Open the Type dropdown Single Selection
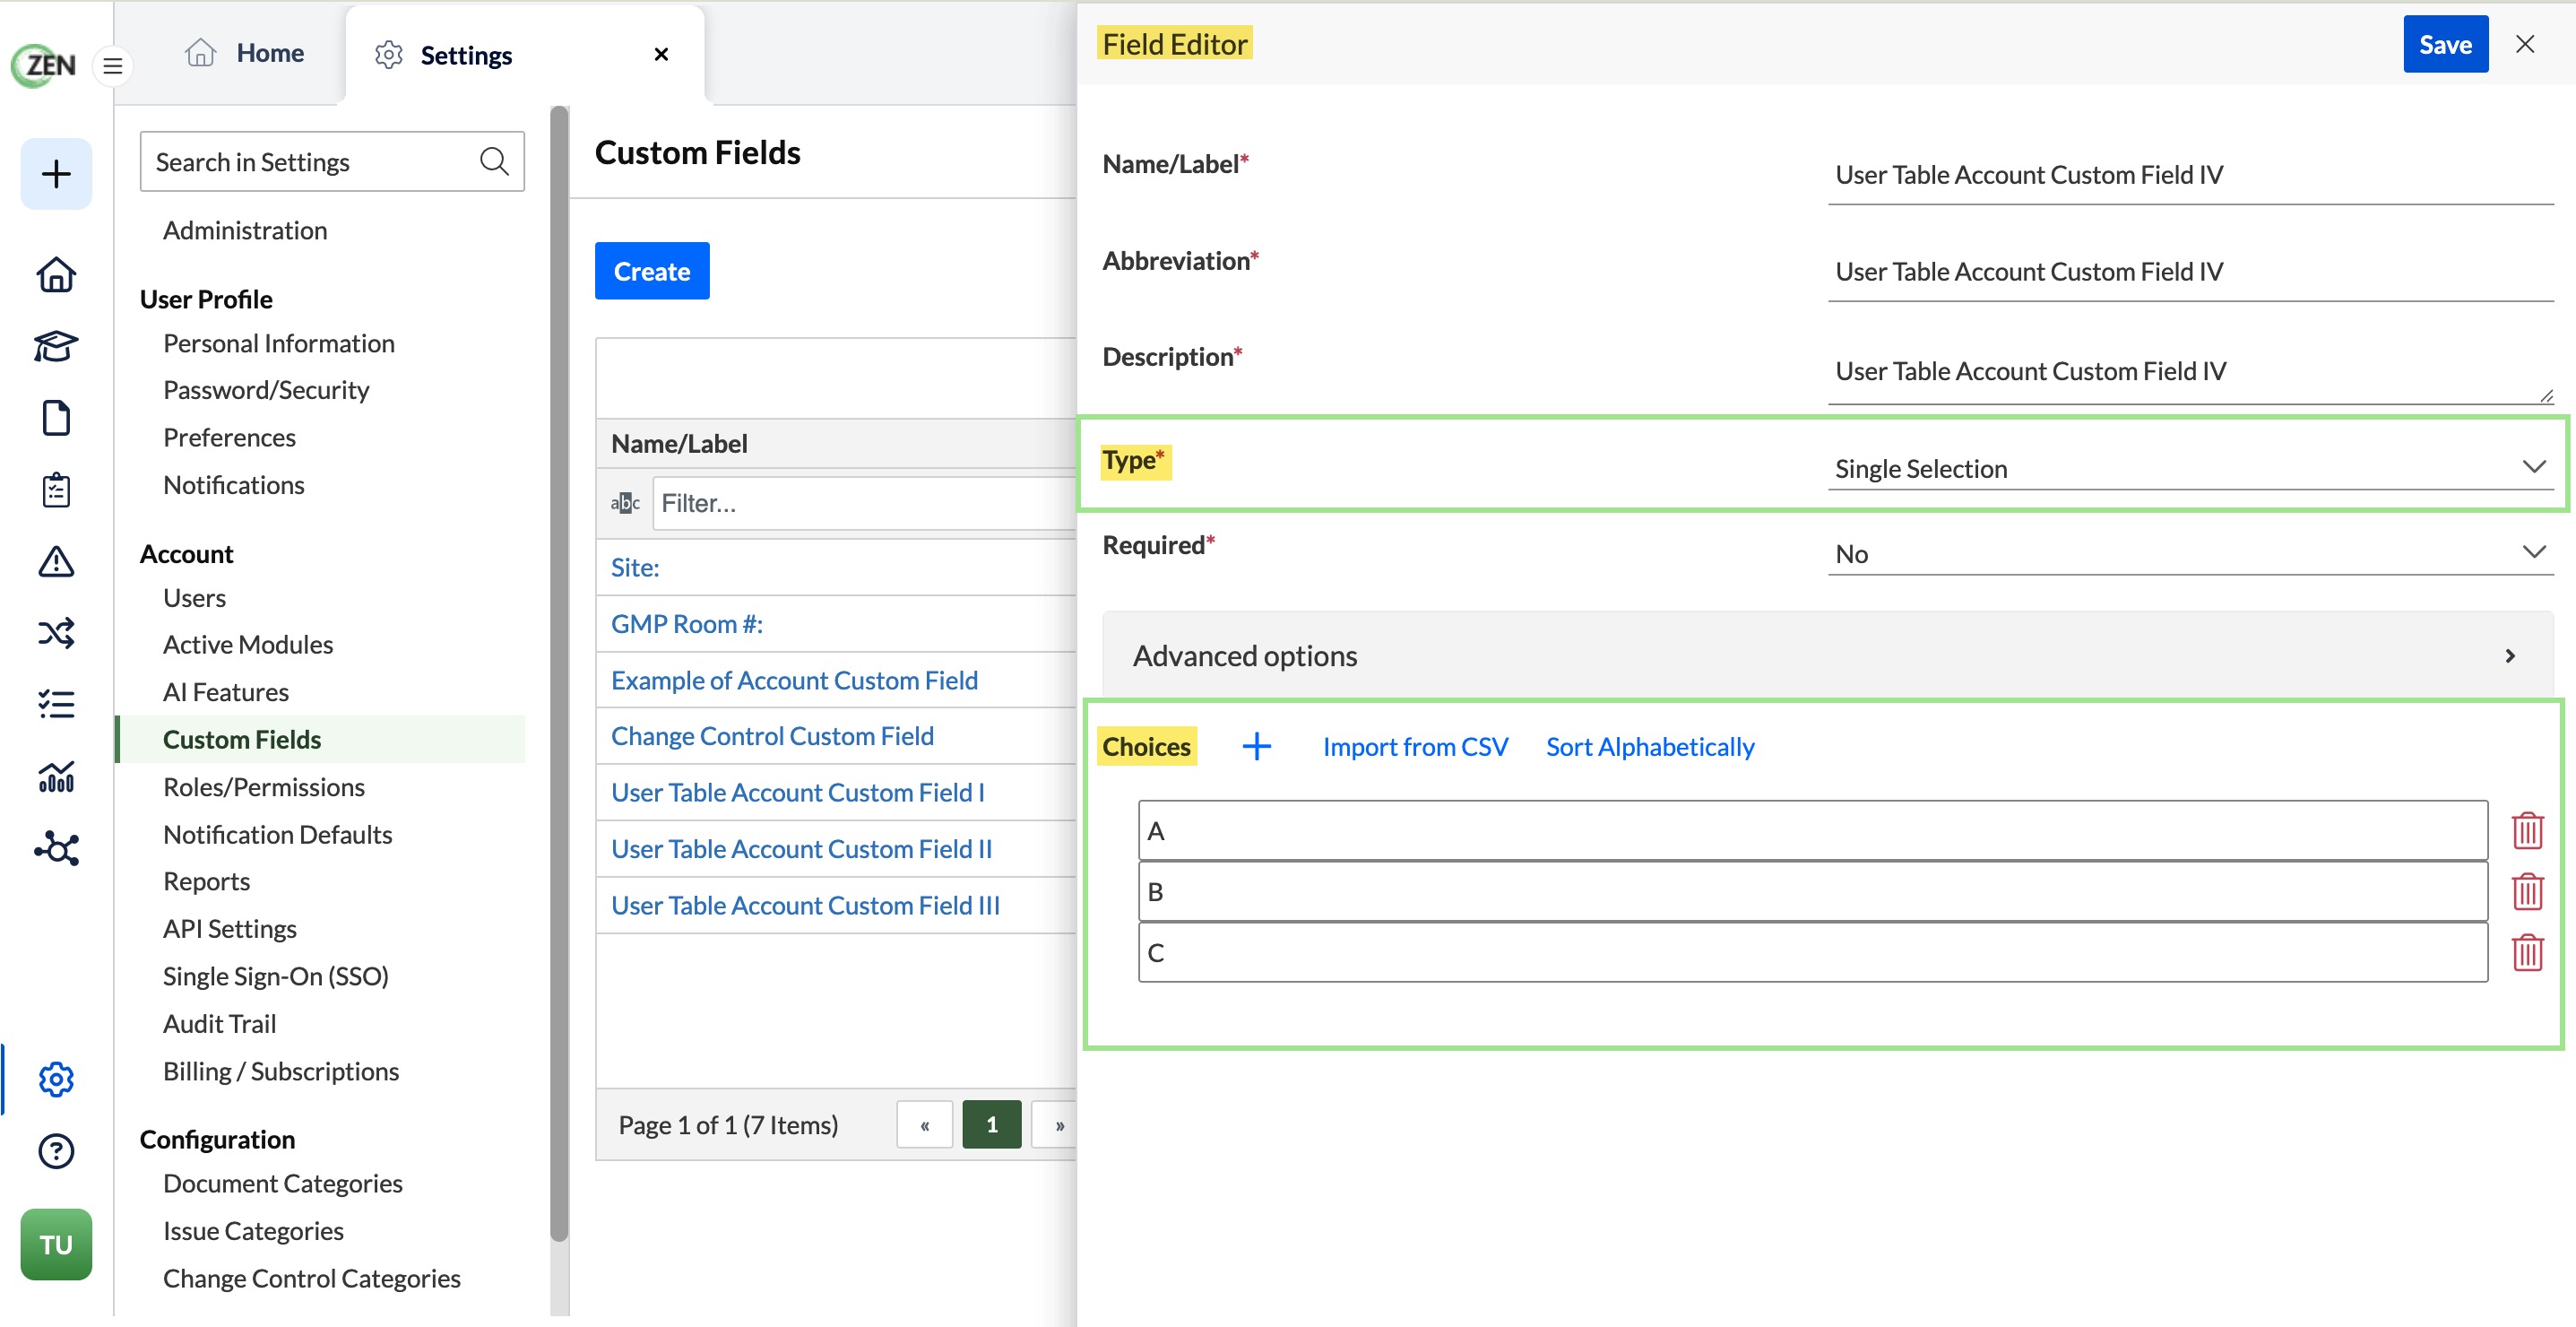The image size is (2576, 1327). pyautogui.click(x=2190, y=468)
